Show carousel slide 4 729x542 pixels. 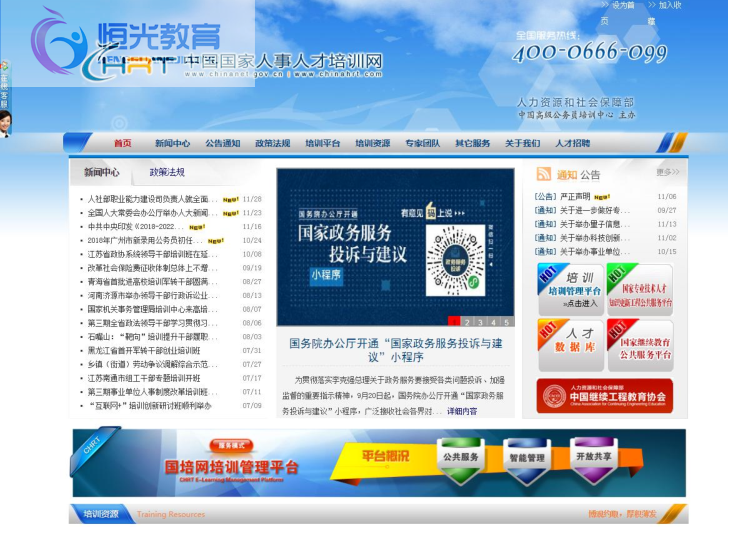click(x=493, y=321)
